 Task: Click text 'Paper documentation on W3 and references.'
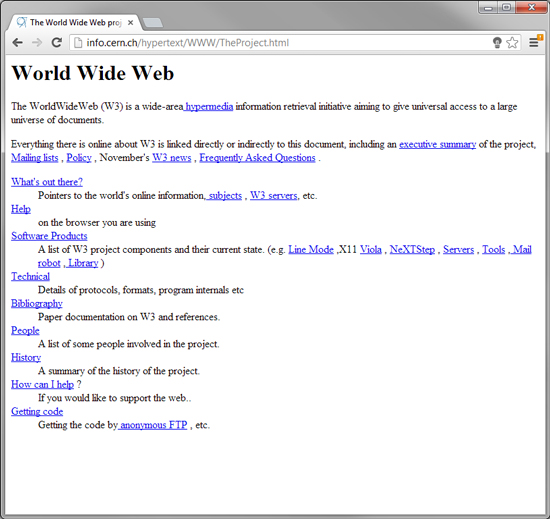pyautogui.click(x=129, y=317)
